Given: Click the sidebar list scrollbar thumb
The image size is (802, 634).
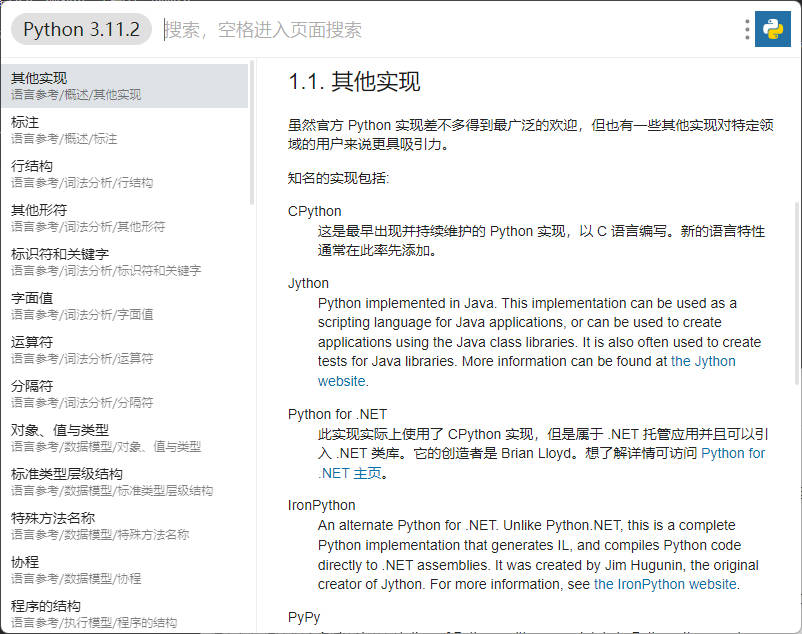Looking at the screenshot, I should pyautogui.click(x=252, y=132).
